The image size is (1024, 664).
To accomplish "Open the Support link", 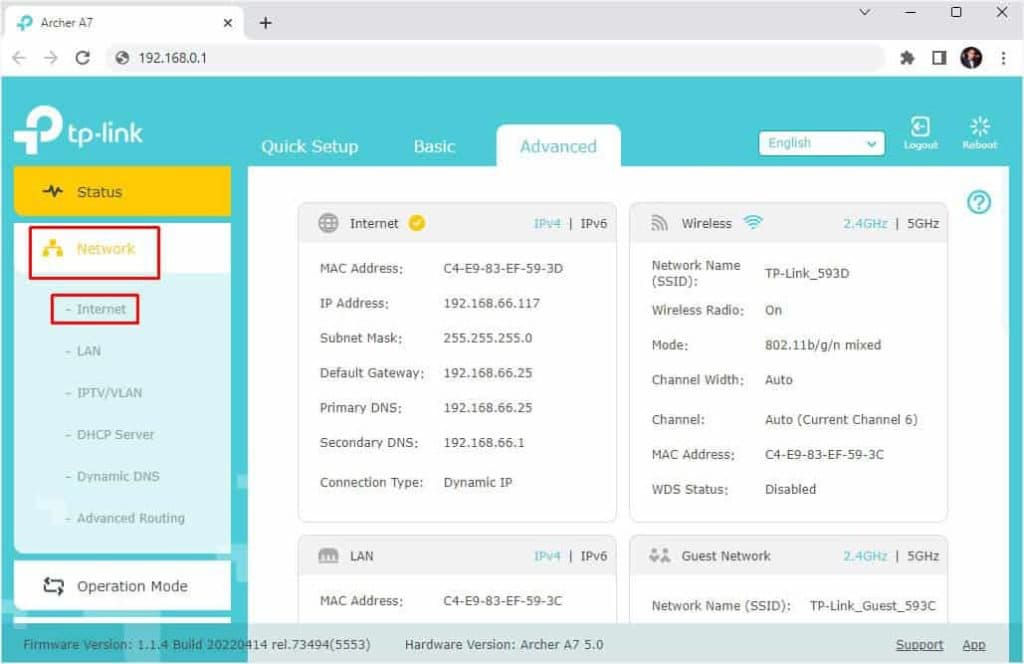I will coord(919,644).
